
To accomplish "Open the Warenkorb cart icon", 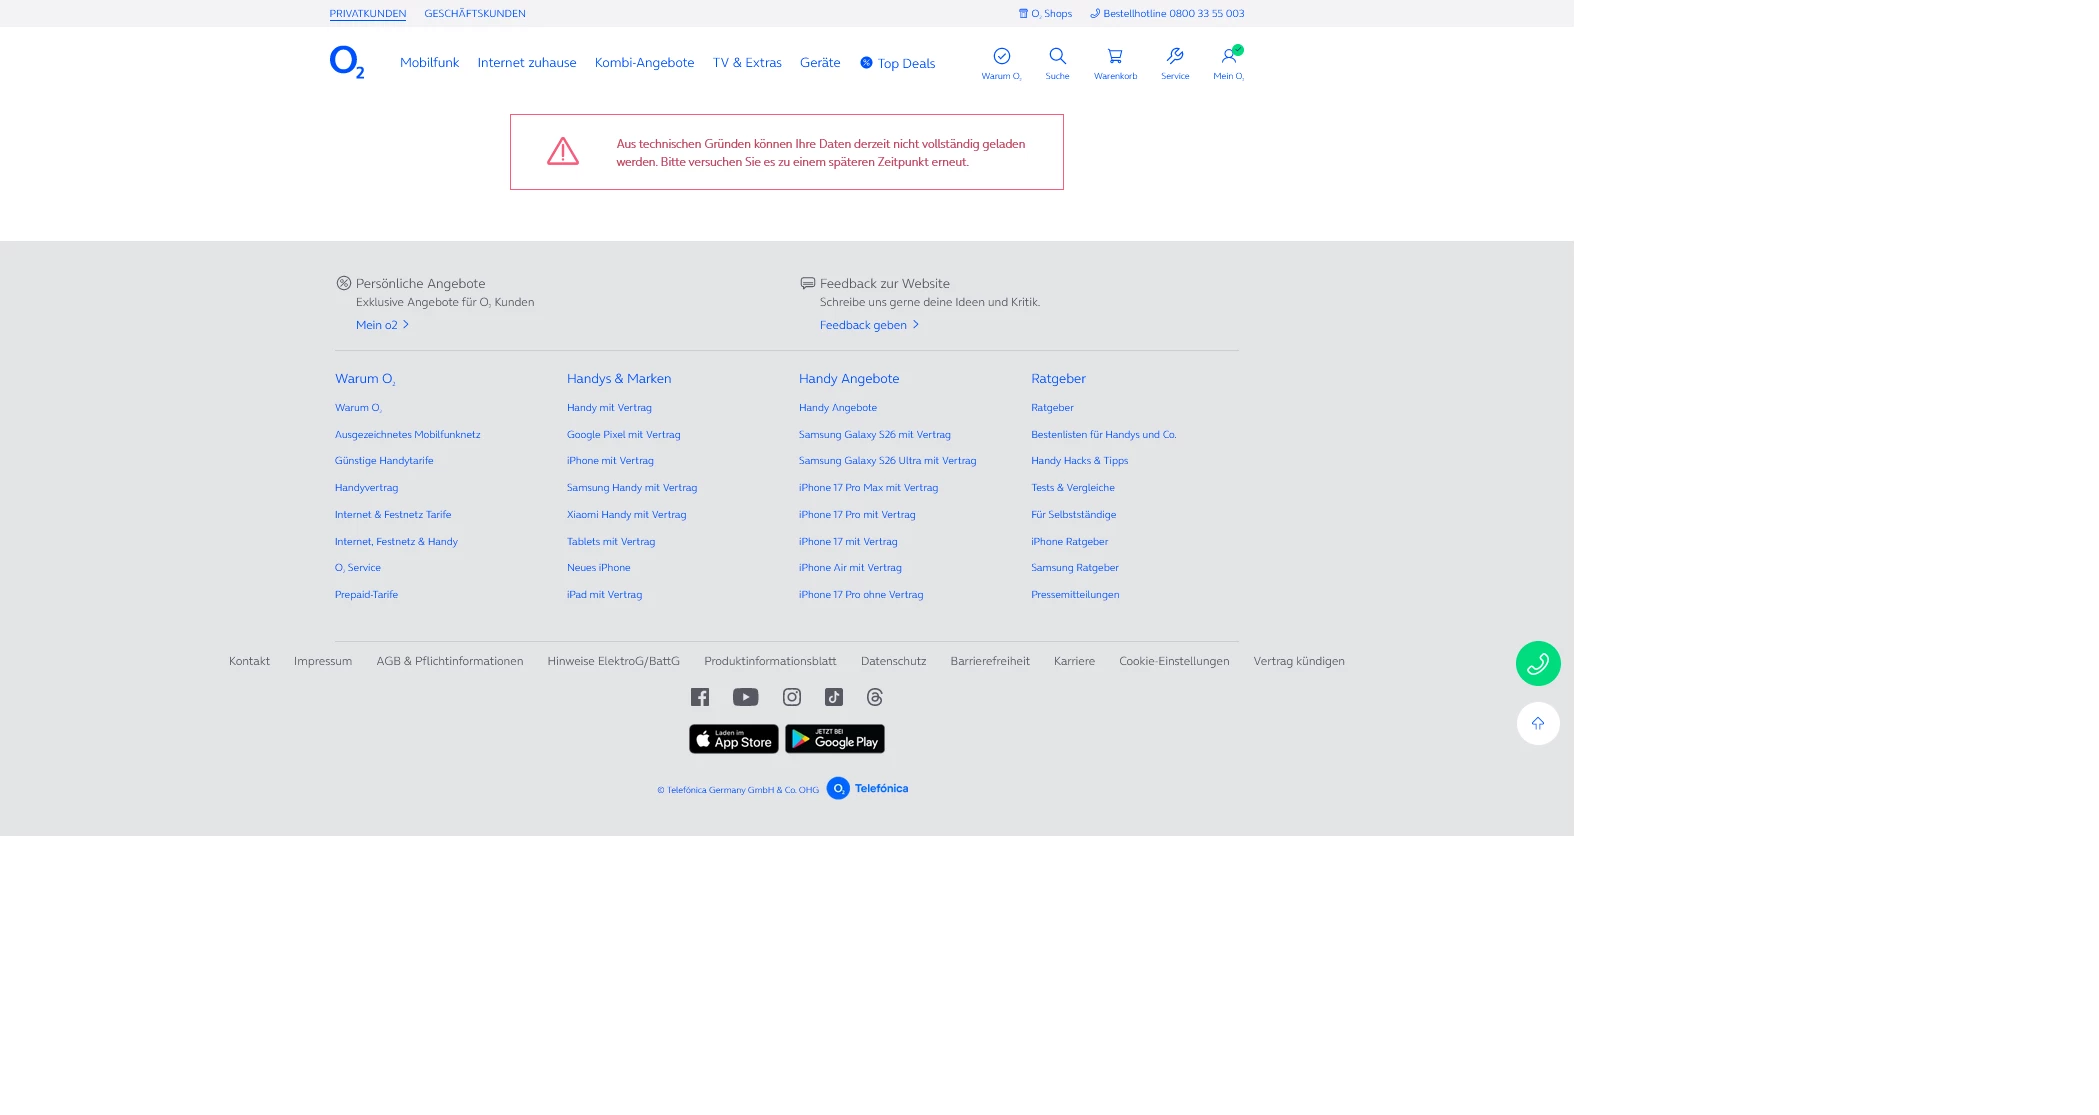I will click(1115, 57).
